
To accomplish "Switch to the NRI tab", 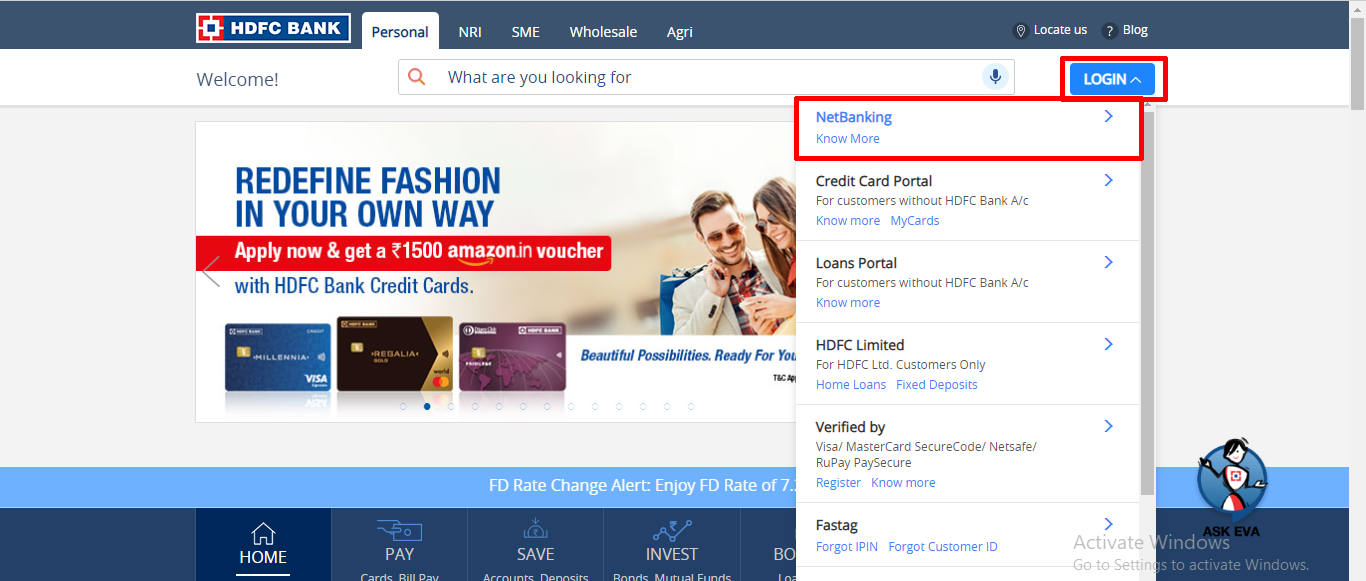I will pos(469,31).
